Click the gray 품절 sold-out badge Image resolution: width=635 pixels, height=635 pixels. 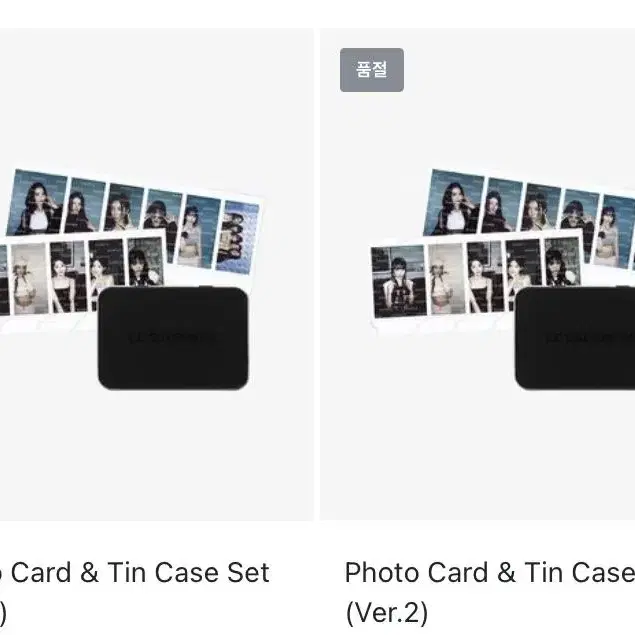371,70
